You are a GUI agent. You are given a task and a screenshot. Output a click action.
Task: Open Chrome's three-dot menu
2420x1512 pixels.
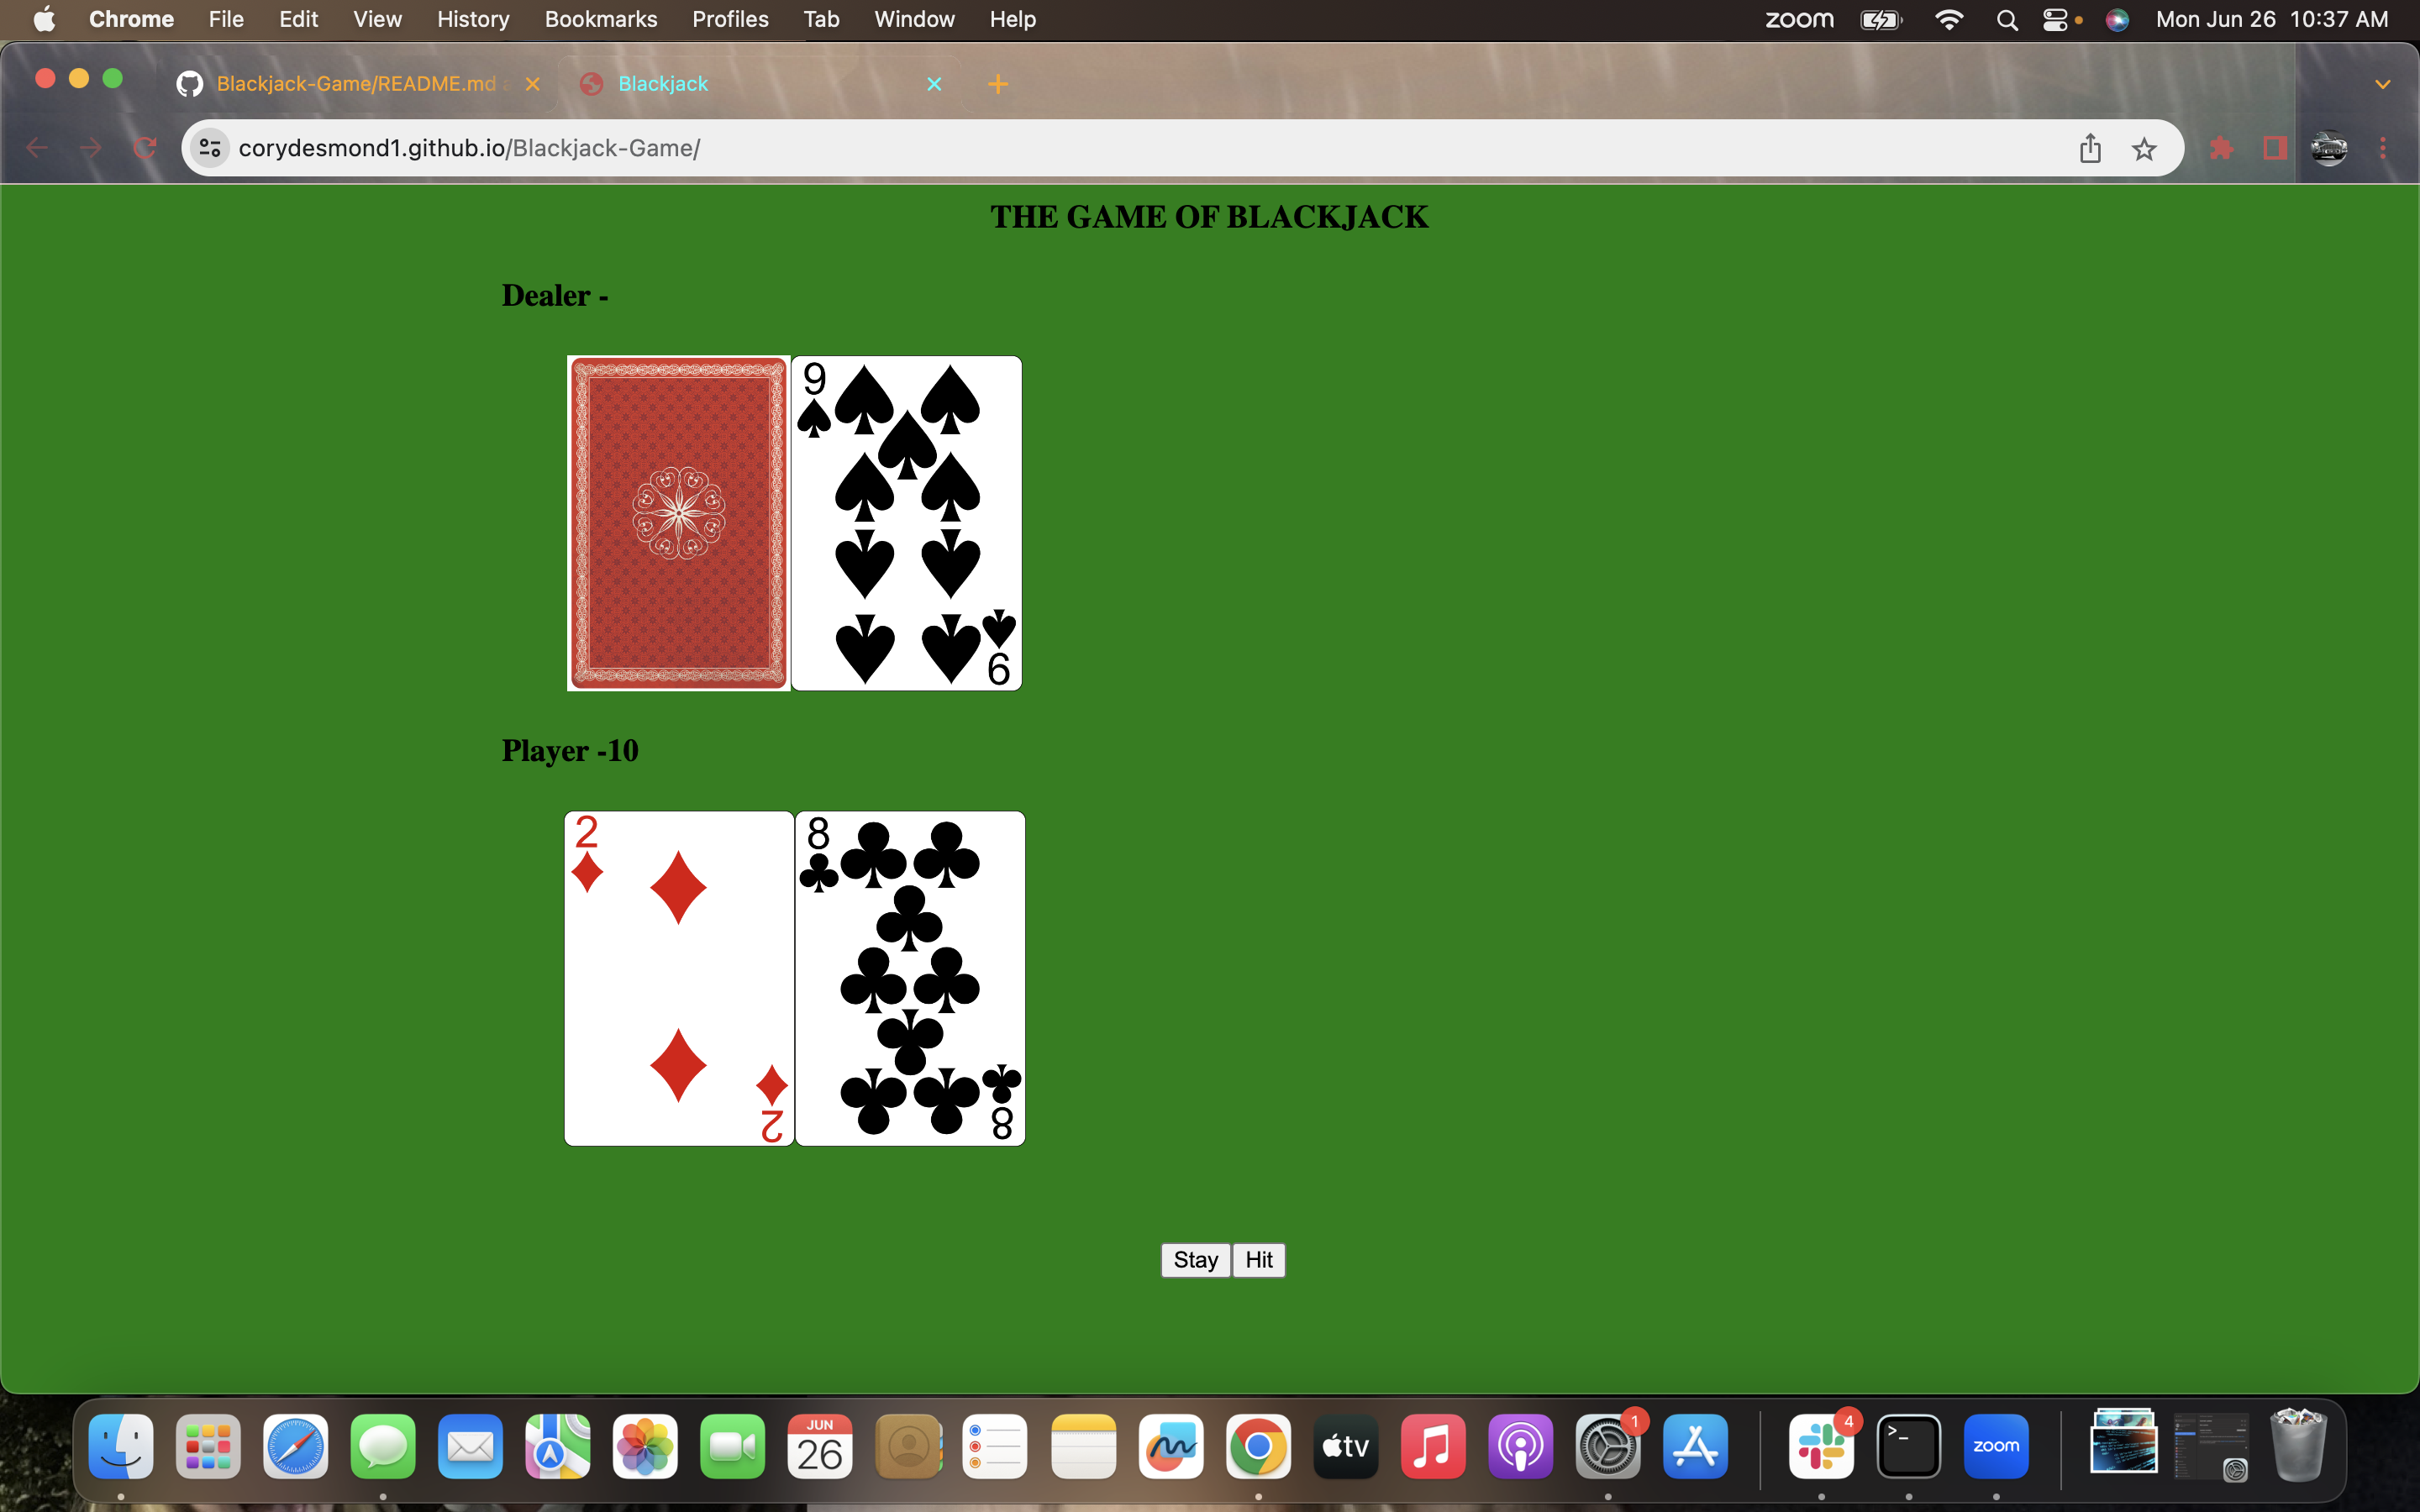tap(2384, 147)
